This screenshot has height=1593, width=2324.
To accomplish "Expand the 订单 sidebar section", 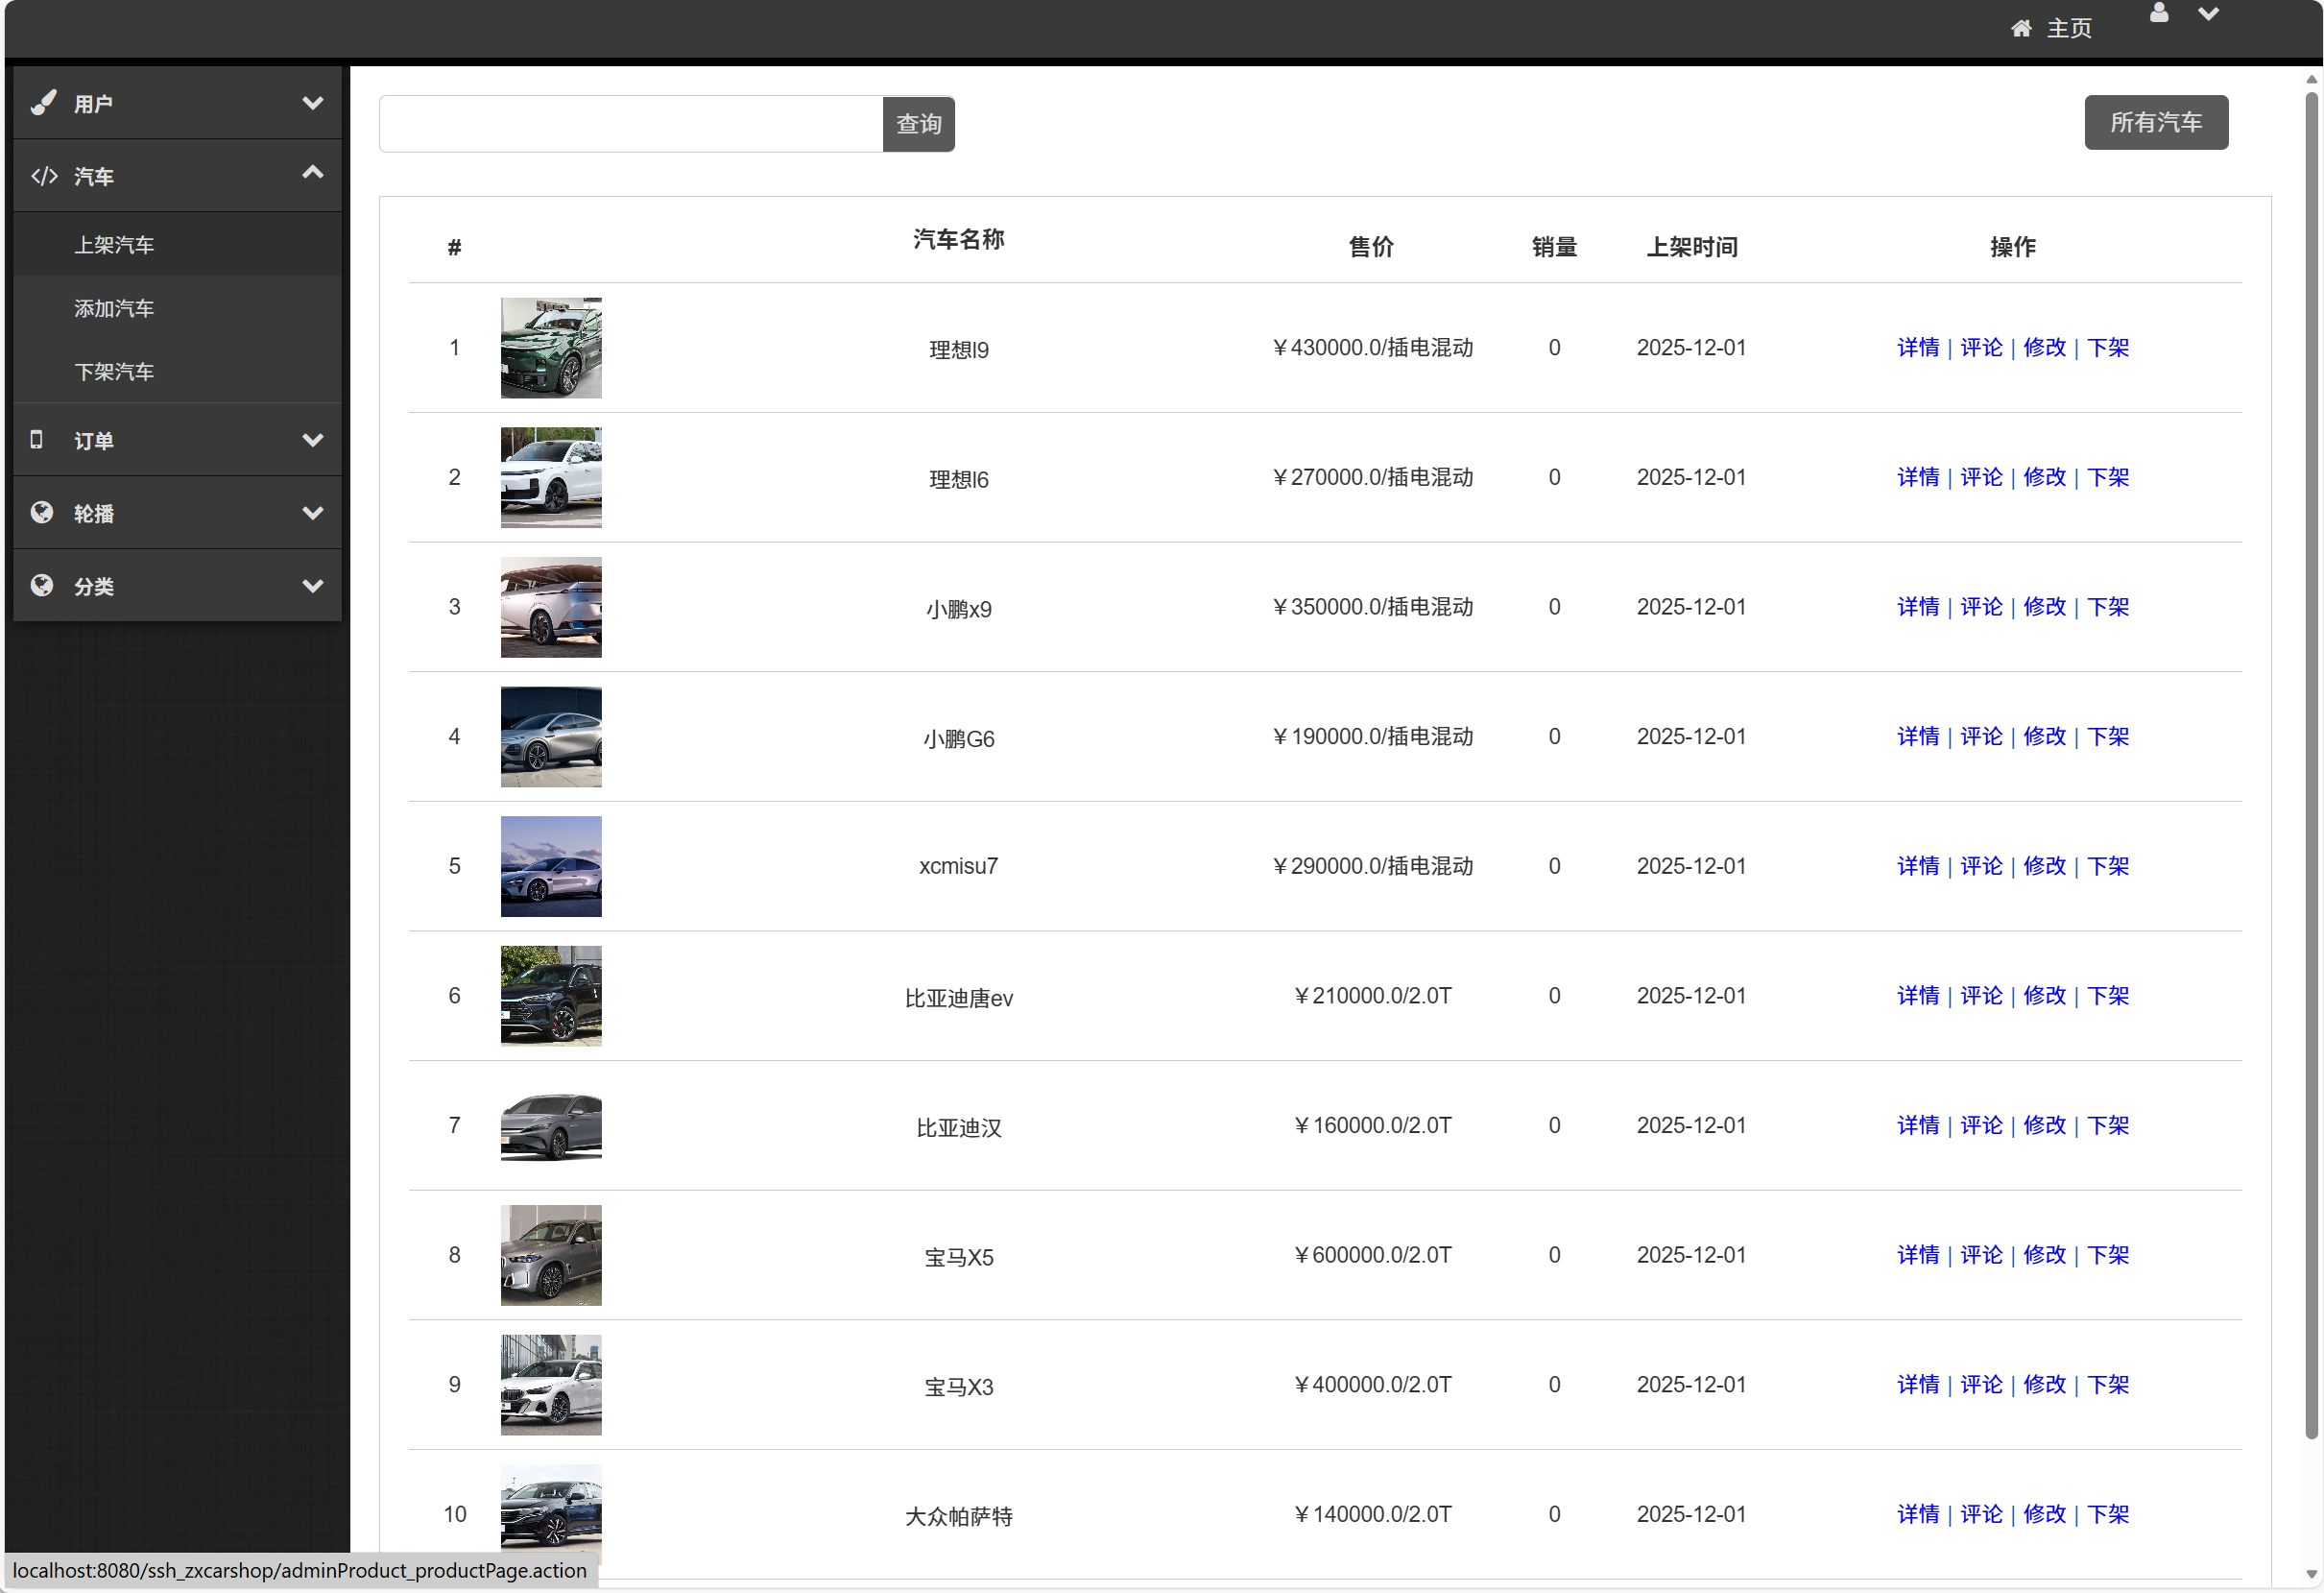I will (313, 440).
